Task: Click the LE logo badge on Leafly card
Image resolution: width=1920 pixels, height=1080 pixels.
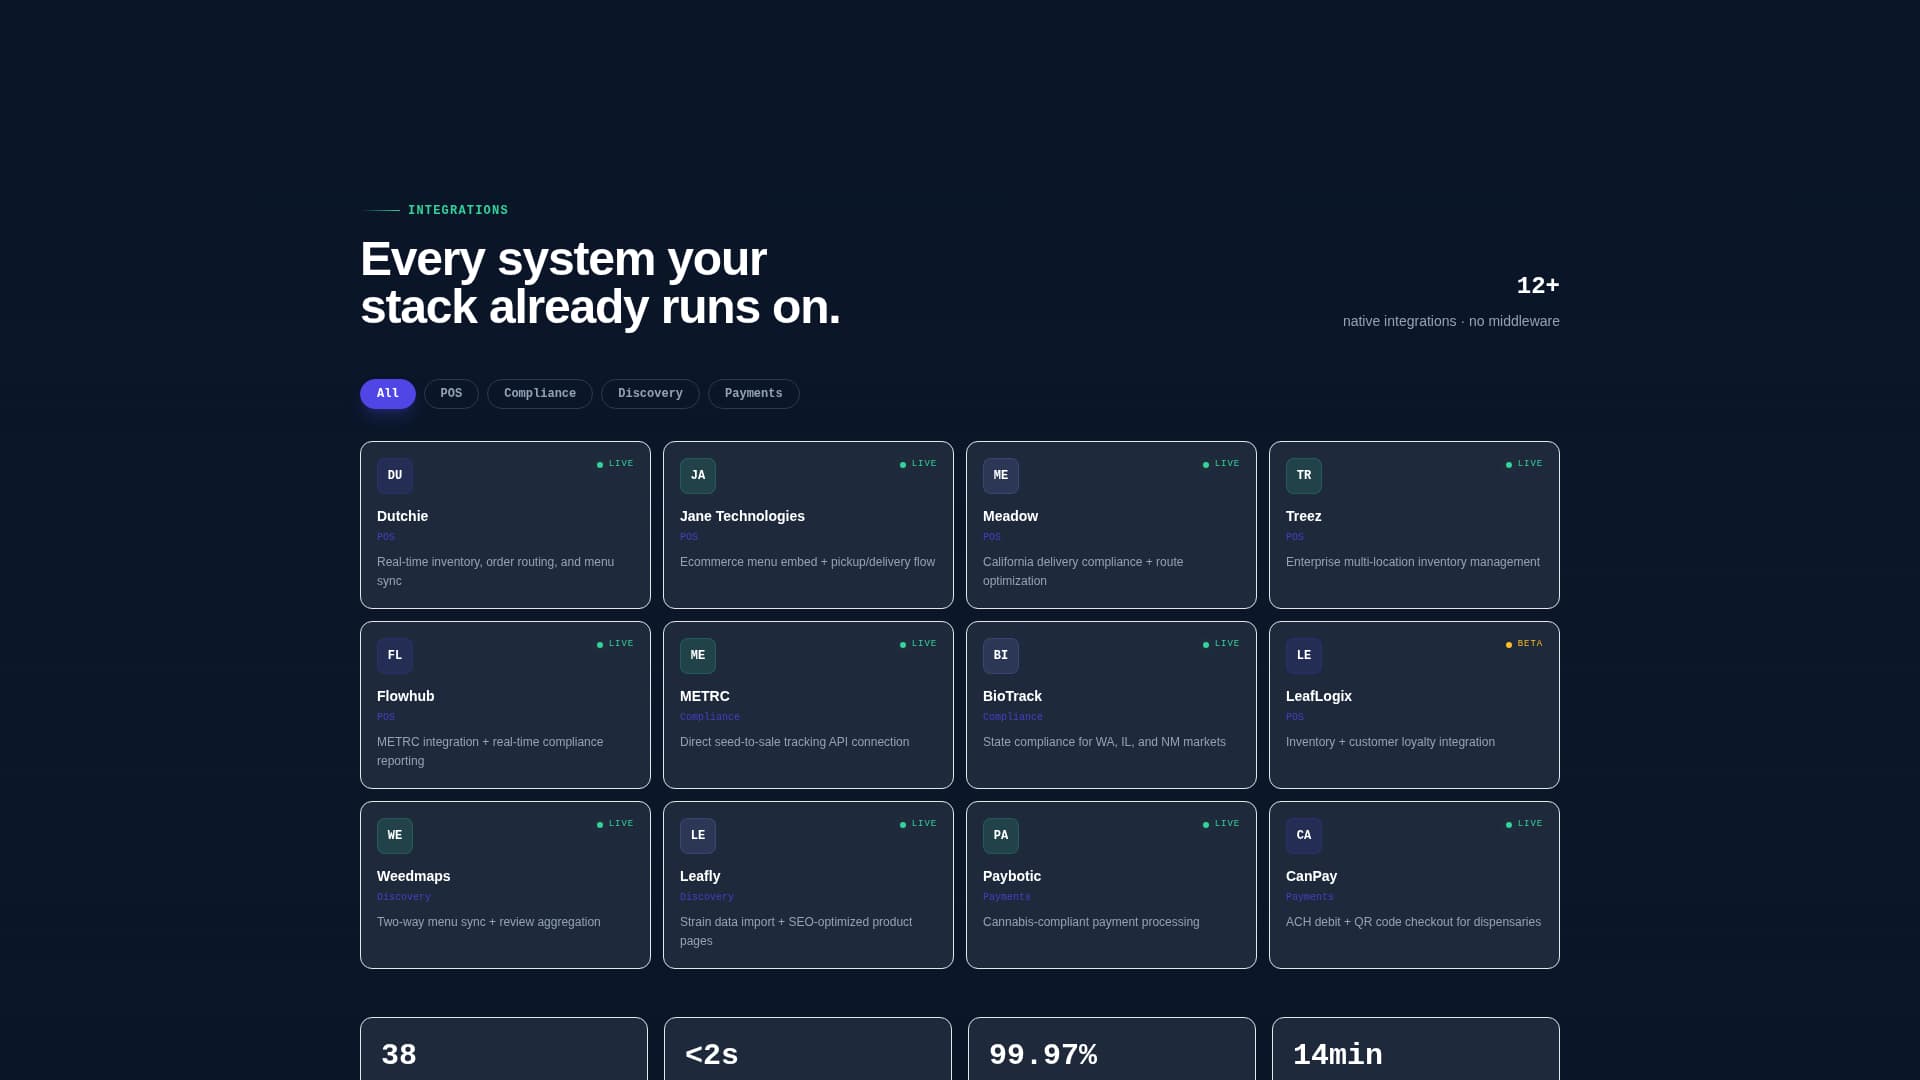Action: [x=698, y=836]
